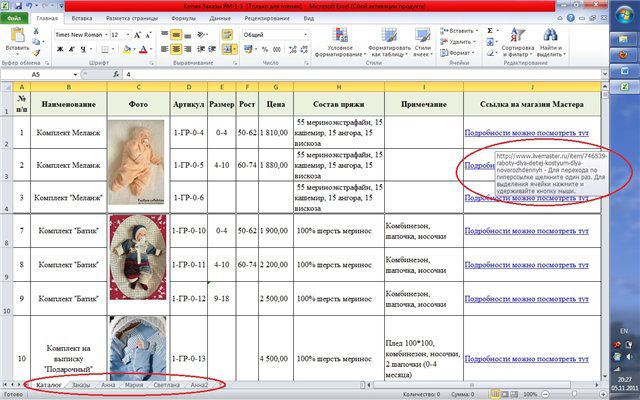Click the Delete cells (Удалить) icon

445,42
